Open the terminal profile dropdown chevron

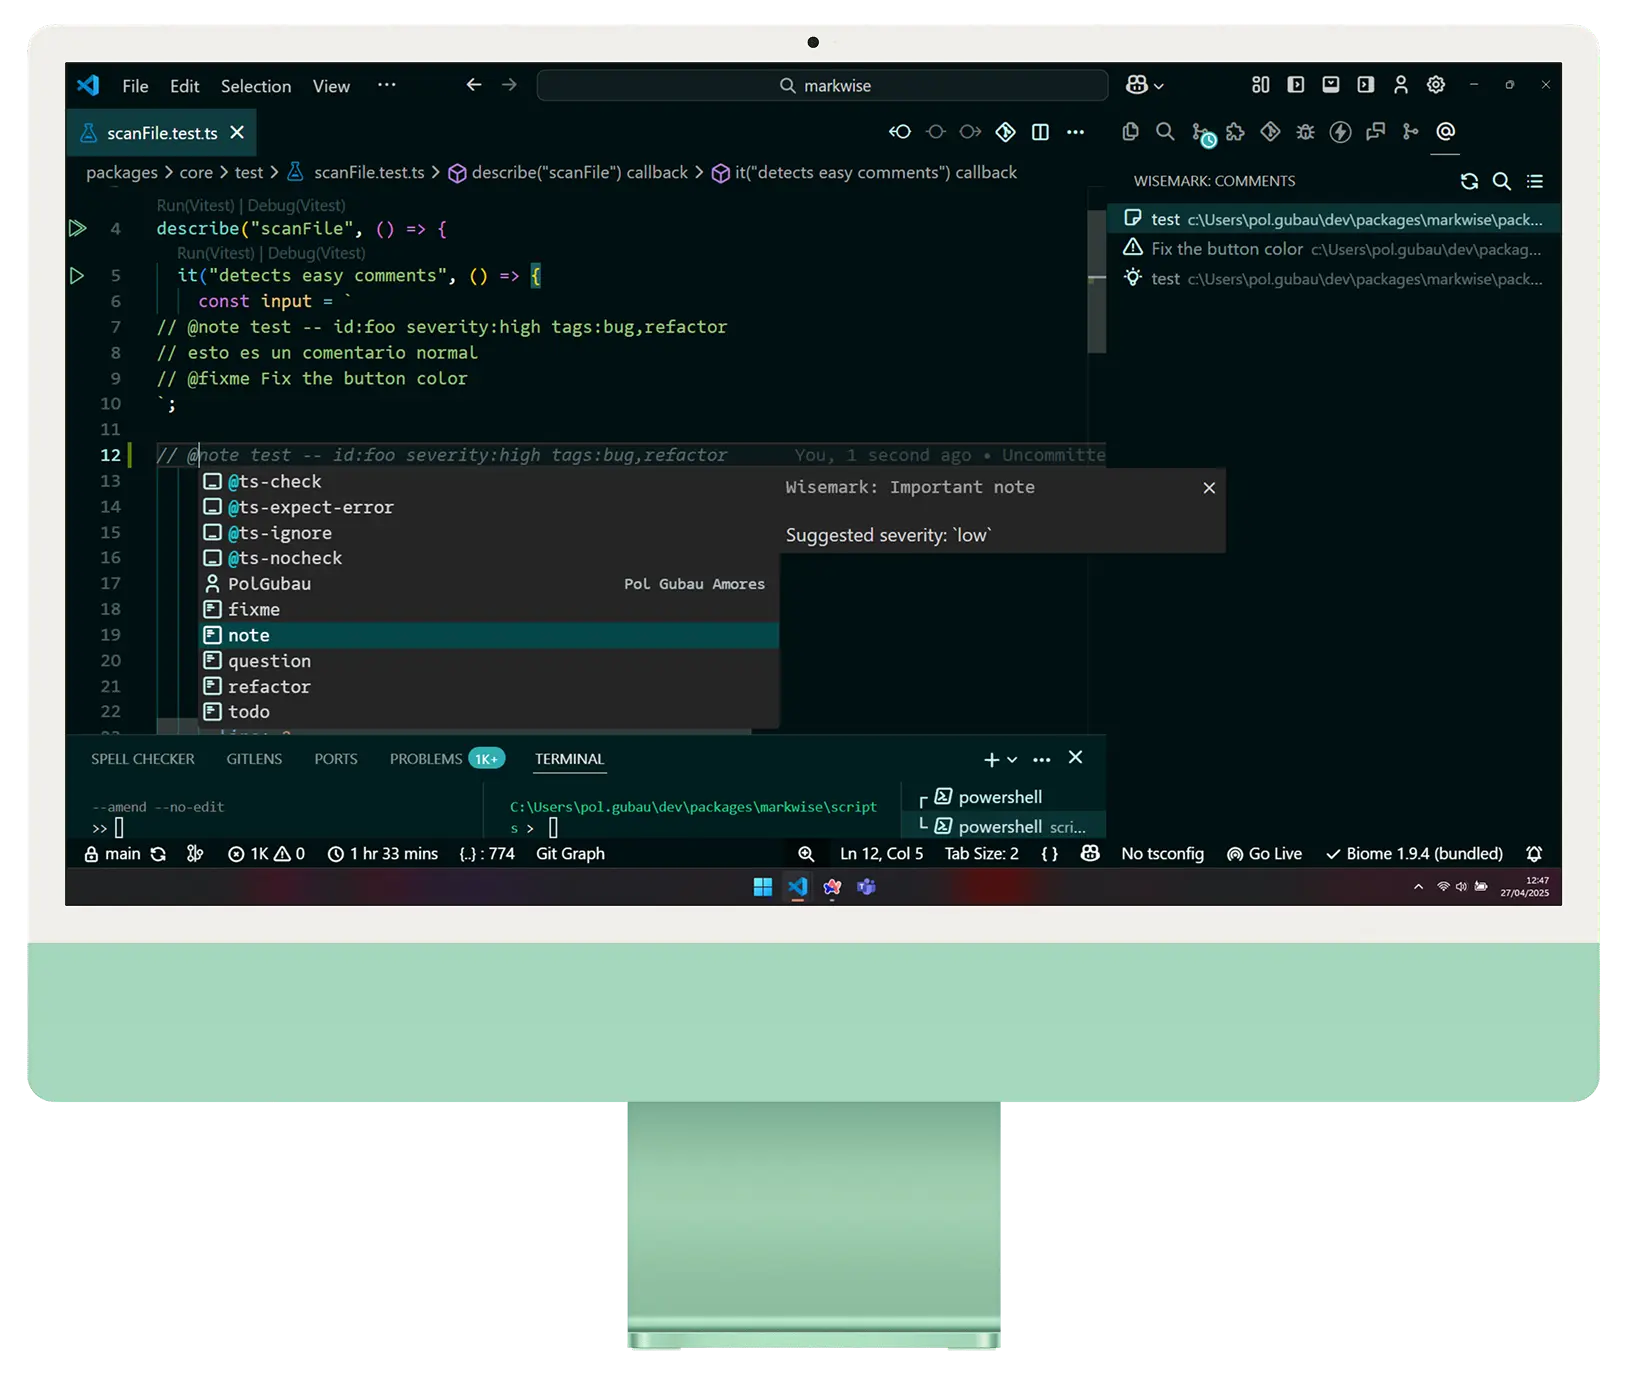coord(1012,760)
